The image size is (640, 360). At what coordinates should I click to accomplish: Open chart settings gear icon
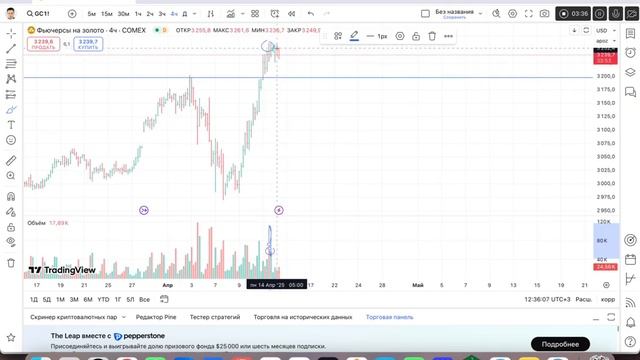coord(512,14)
